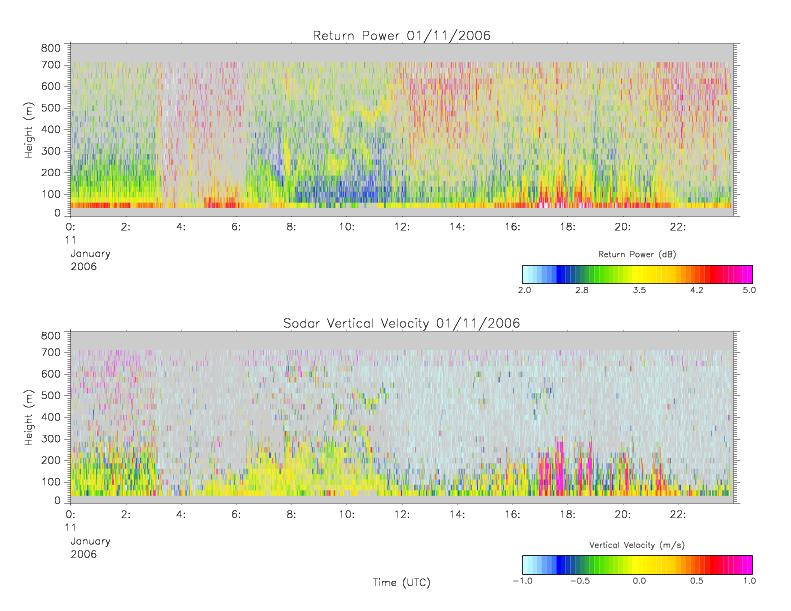Viewport: 791px width, 611px height.
Task: Click the '20:' time tick under Vertical Velocity chart
Action: (x=623, y=514)
